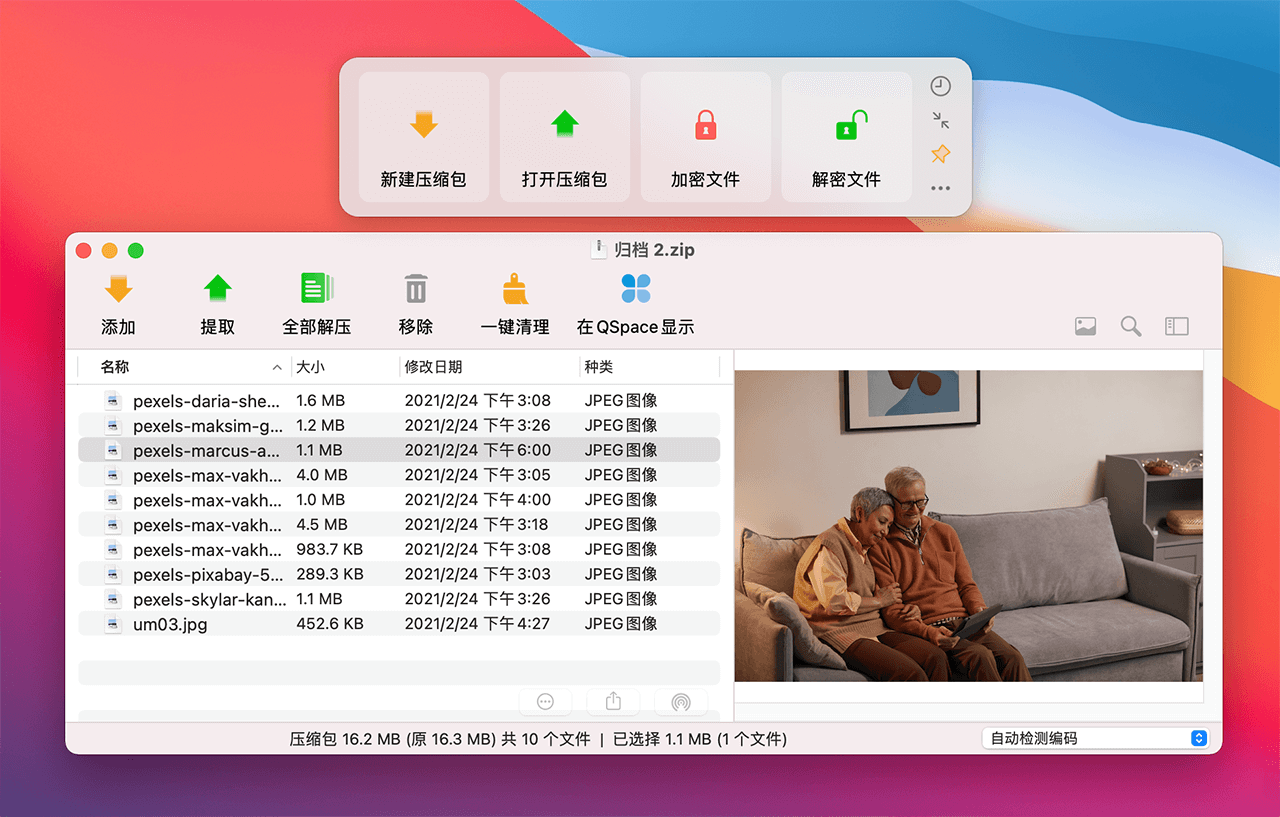This screenshot has width=1280, height=817.
Task: Click JPEG icon of pexels-daria-she
Action: [x=114, y=400]
